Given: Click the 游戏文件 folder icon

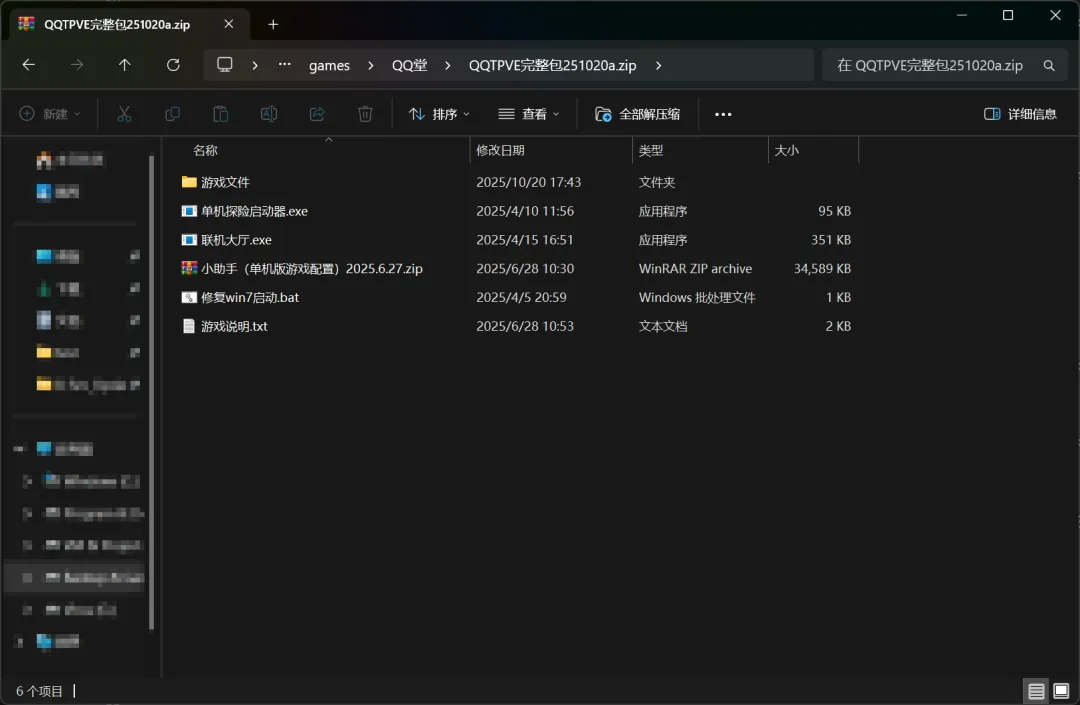Looking at the screenshot, I should point(189,182).
